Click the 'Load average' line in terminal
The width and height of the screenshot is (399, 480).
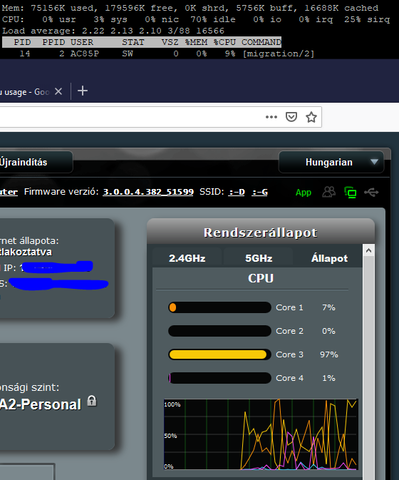tap(113, 31)
